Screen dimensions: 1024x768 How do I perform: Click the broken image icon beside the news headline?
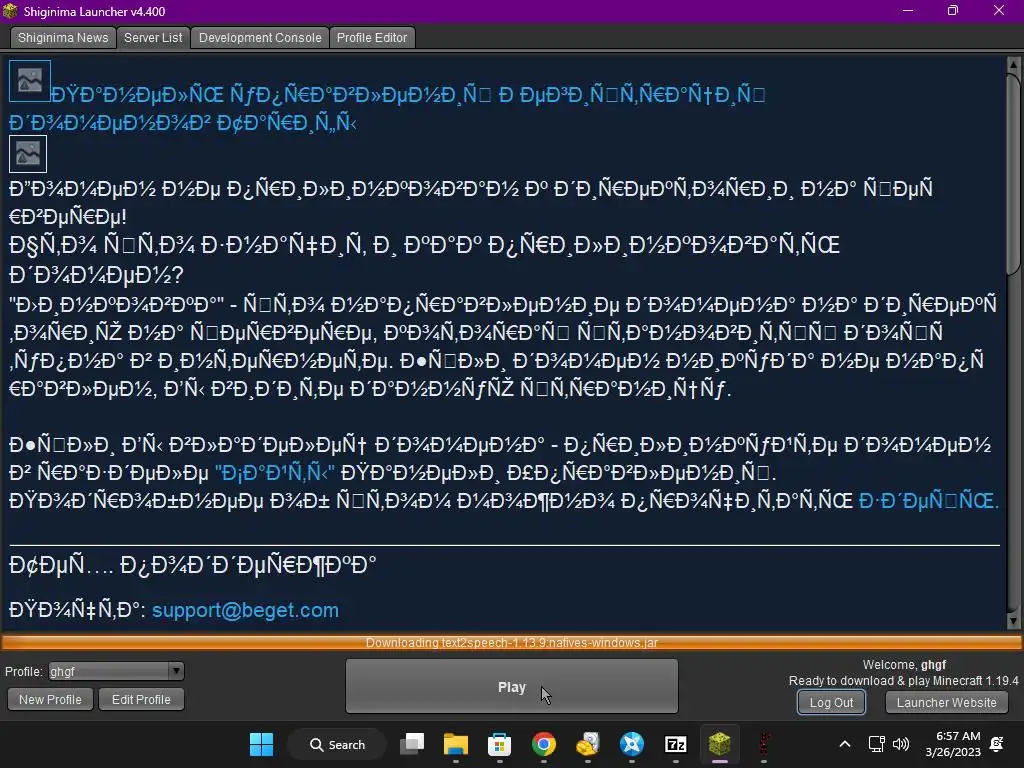click(29, 81)
